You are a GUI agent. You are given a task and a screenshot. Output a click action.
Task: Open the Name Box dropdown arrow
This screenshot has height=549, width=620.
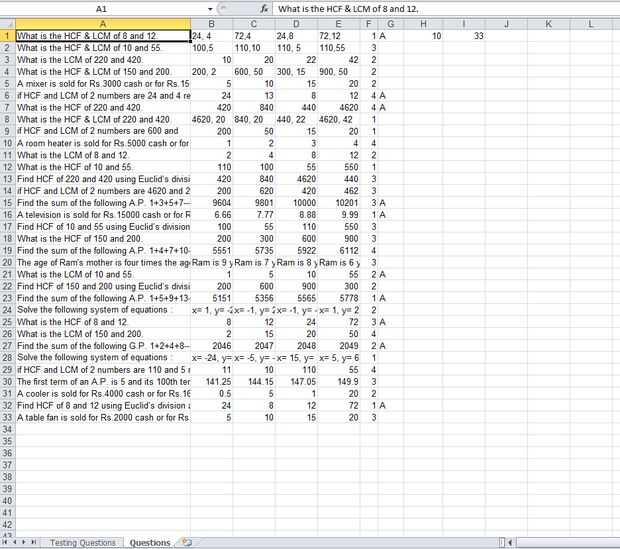tap(210, 9)
